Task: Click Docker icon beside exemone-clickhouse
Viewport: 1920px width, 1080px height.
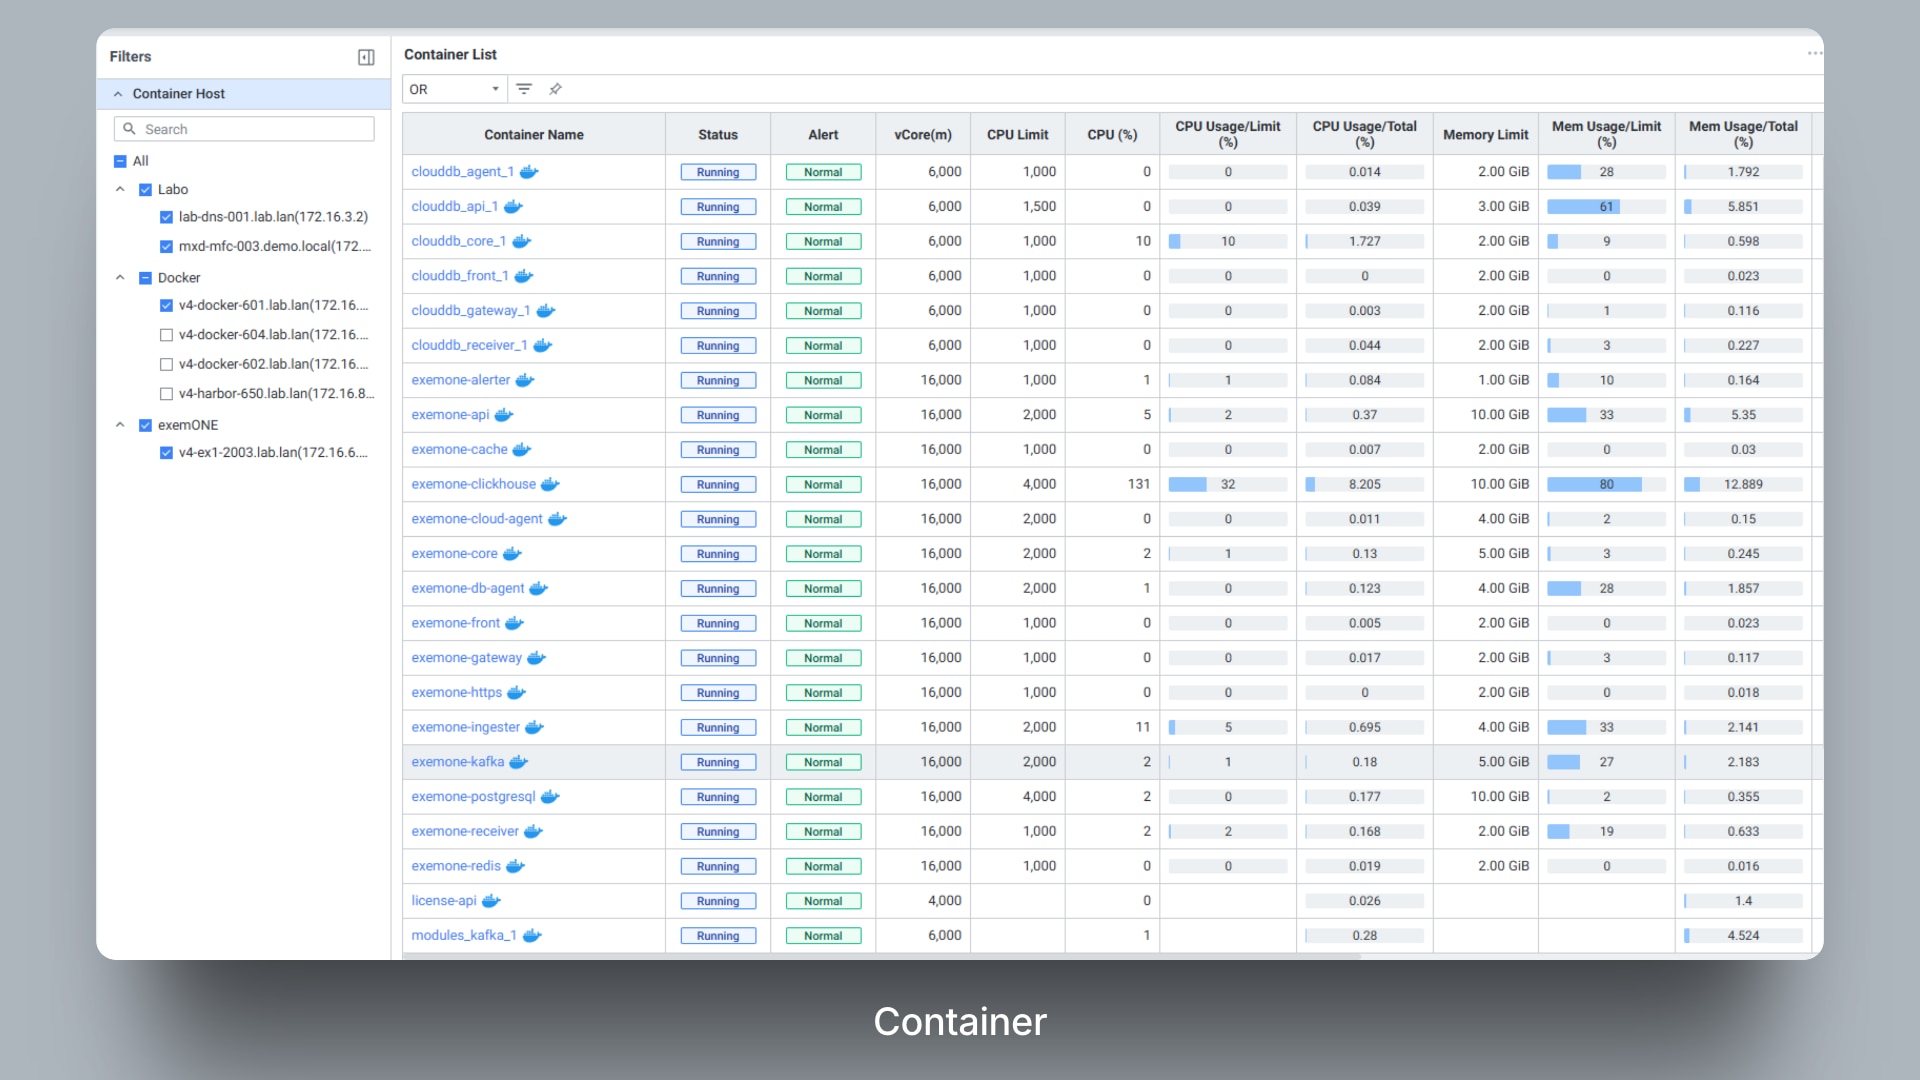Action: coord(550,484)
